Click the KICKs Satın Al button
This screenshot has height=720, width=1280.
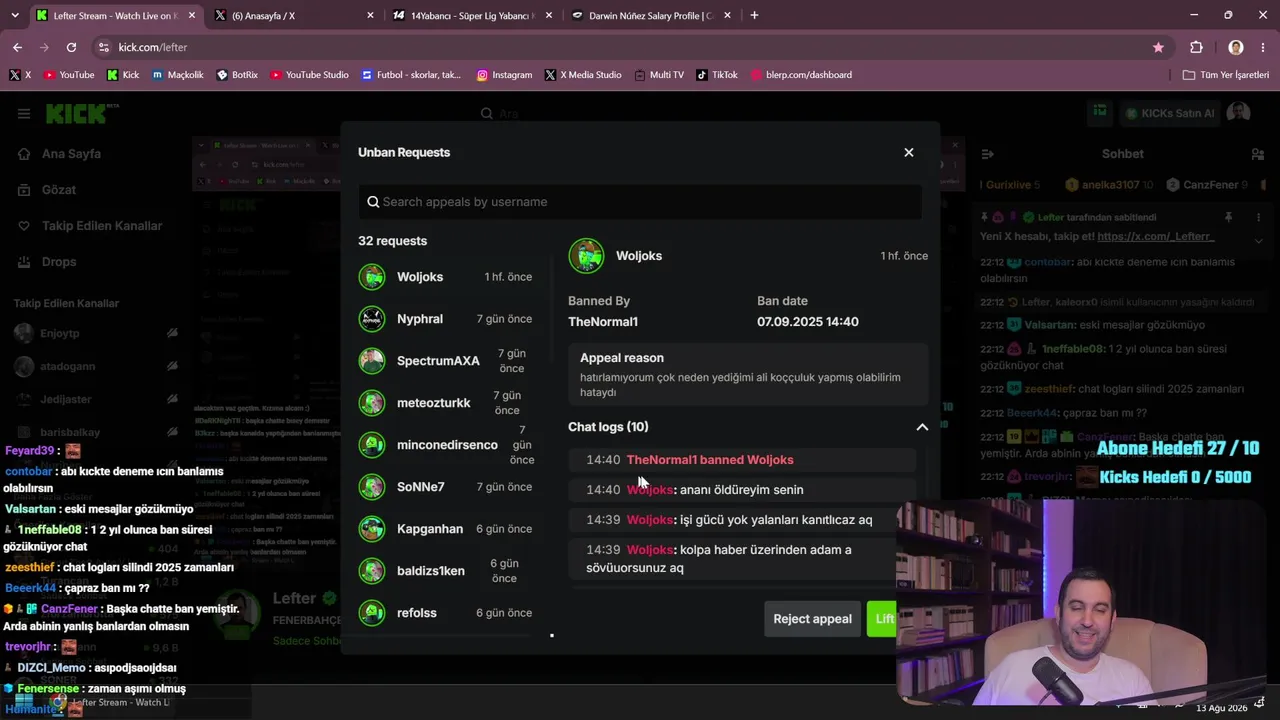click(x=1169, y=113)
